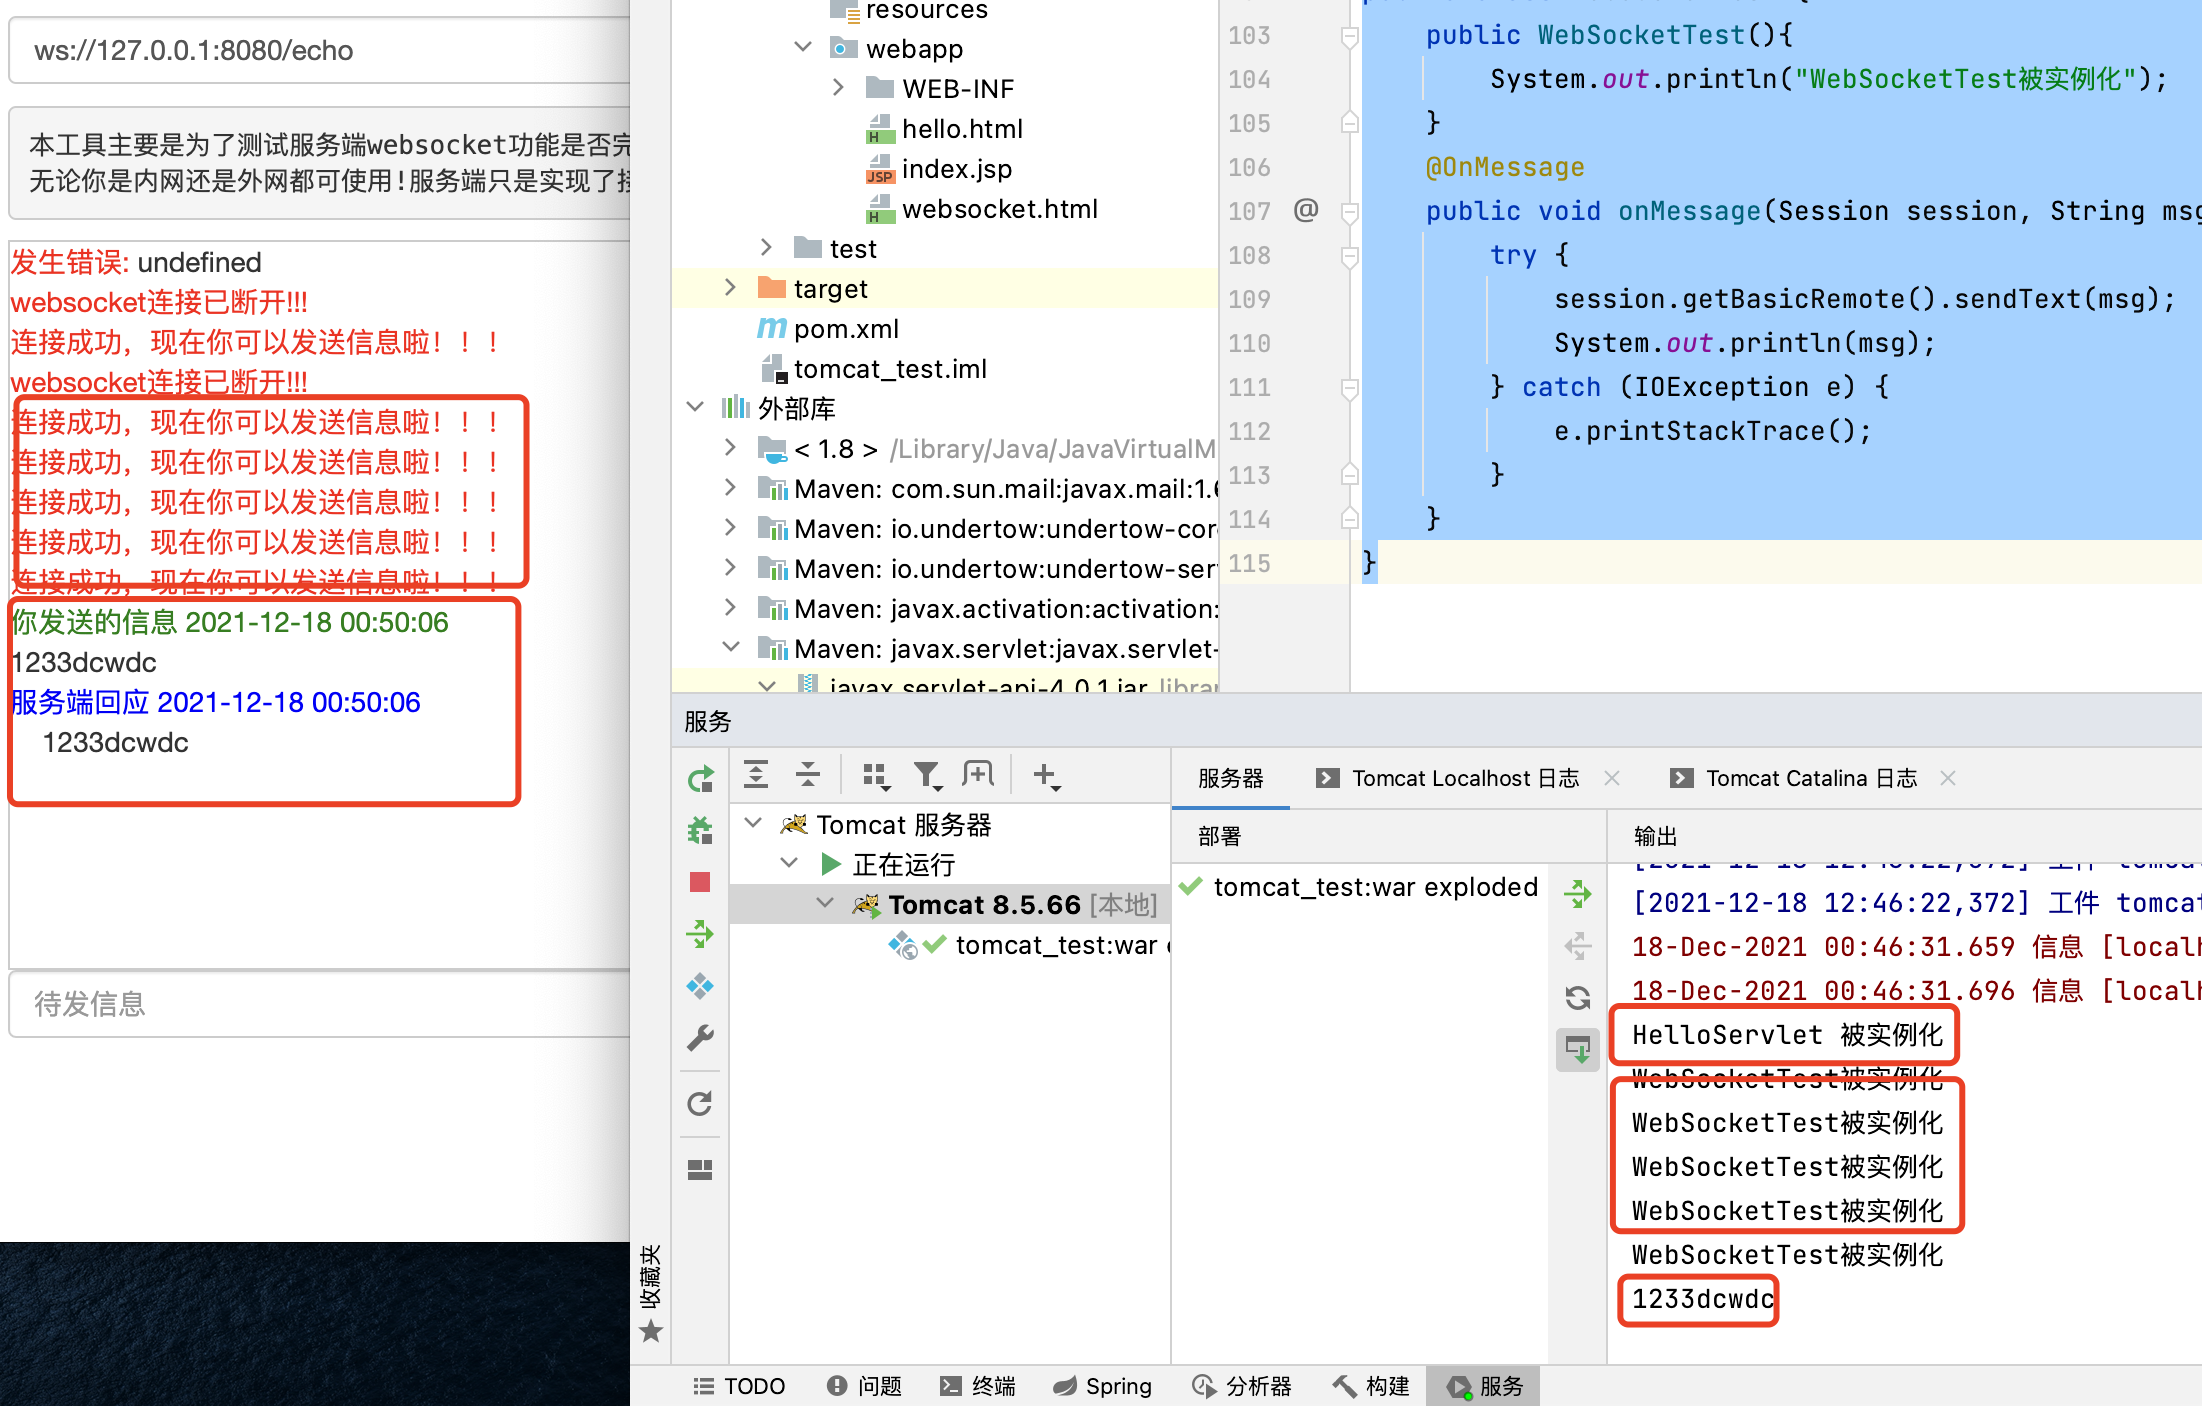Rerun Tomcat in debug mode icon
Viewport: 2202px width, 1406px height.
tap(700, 829)
